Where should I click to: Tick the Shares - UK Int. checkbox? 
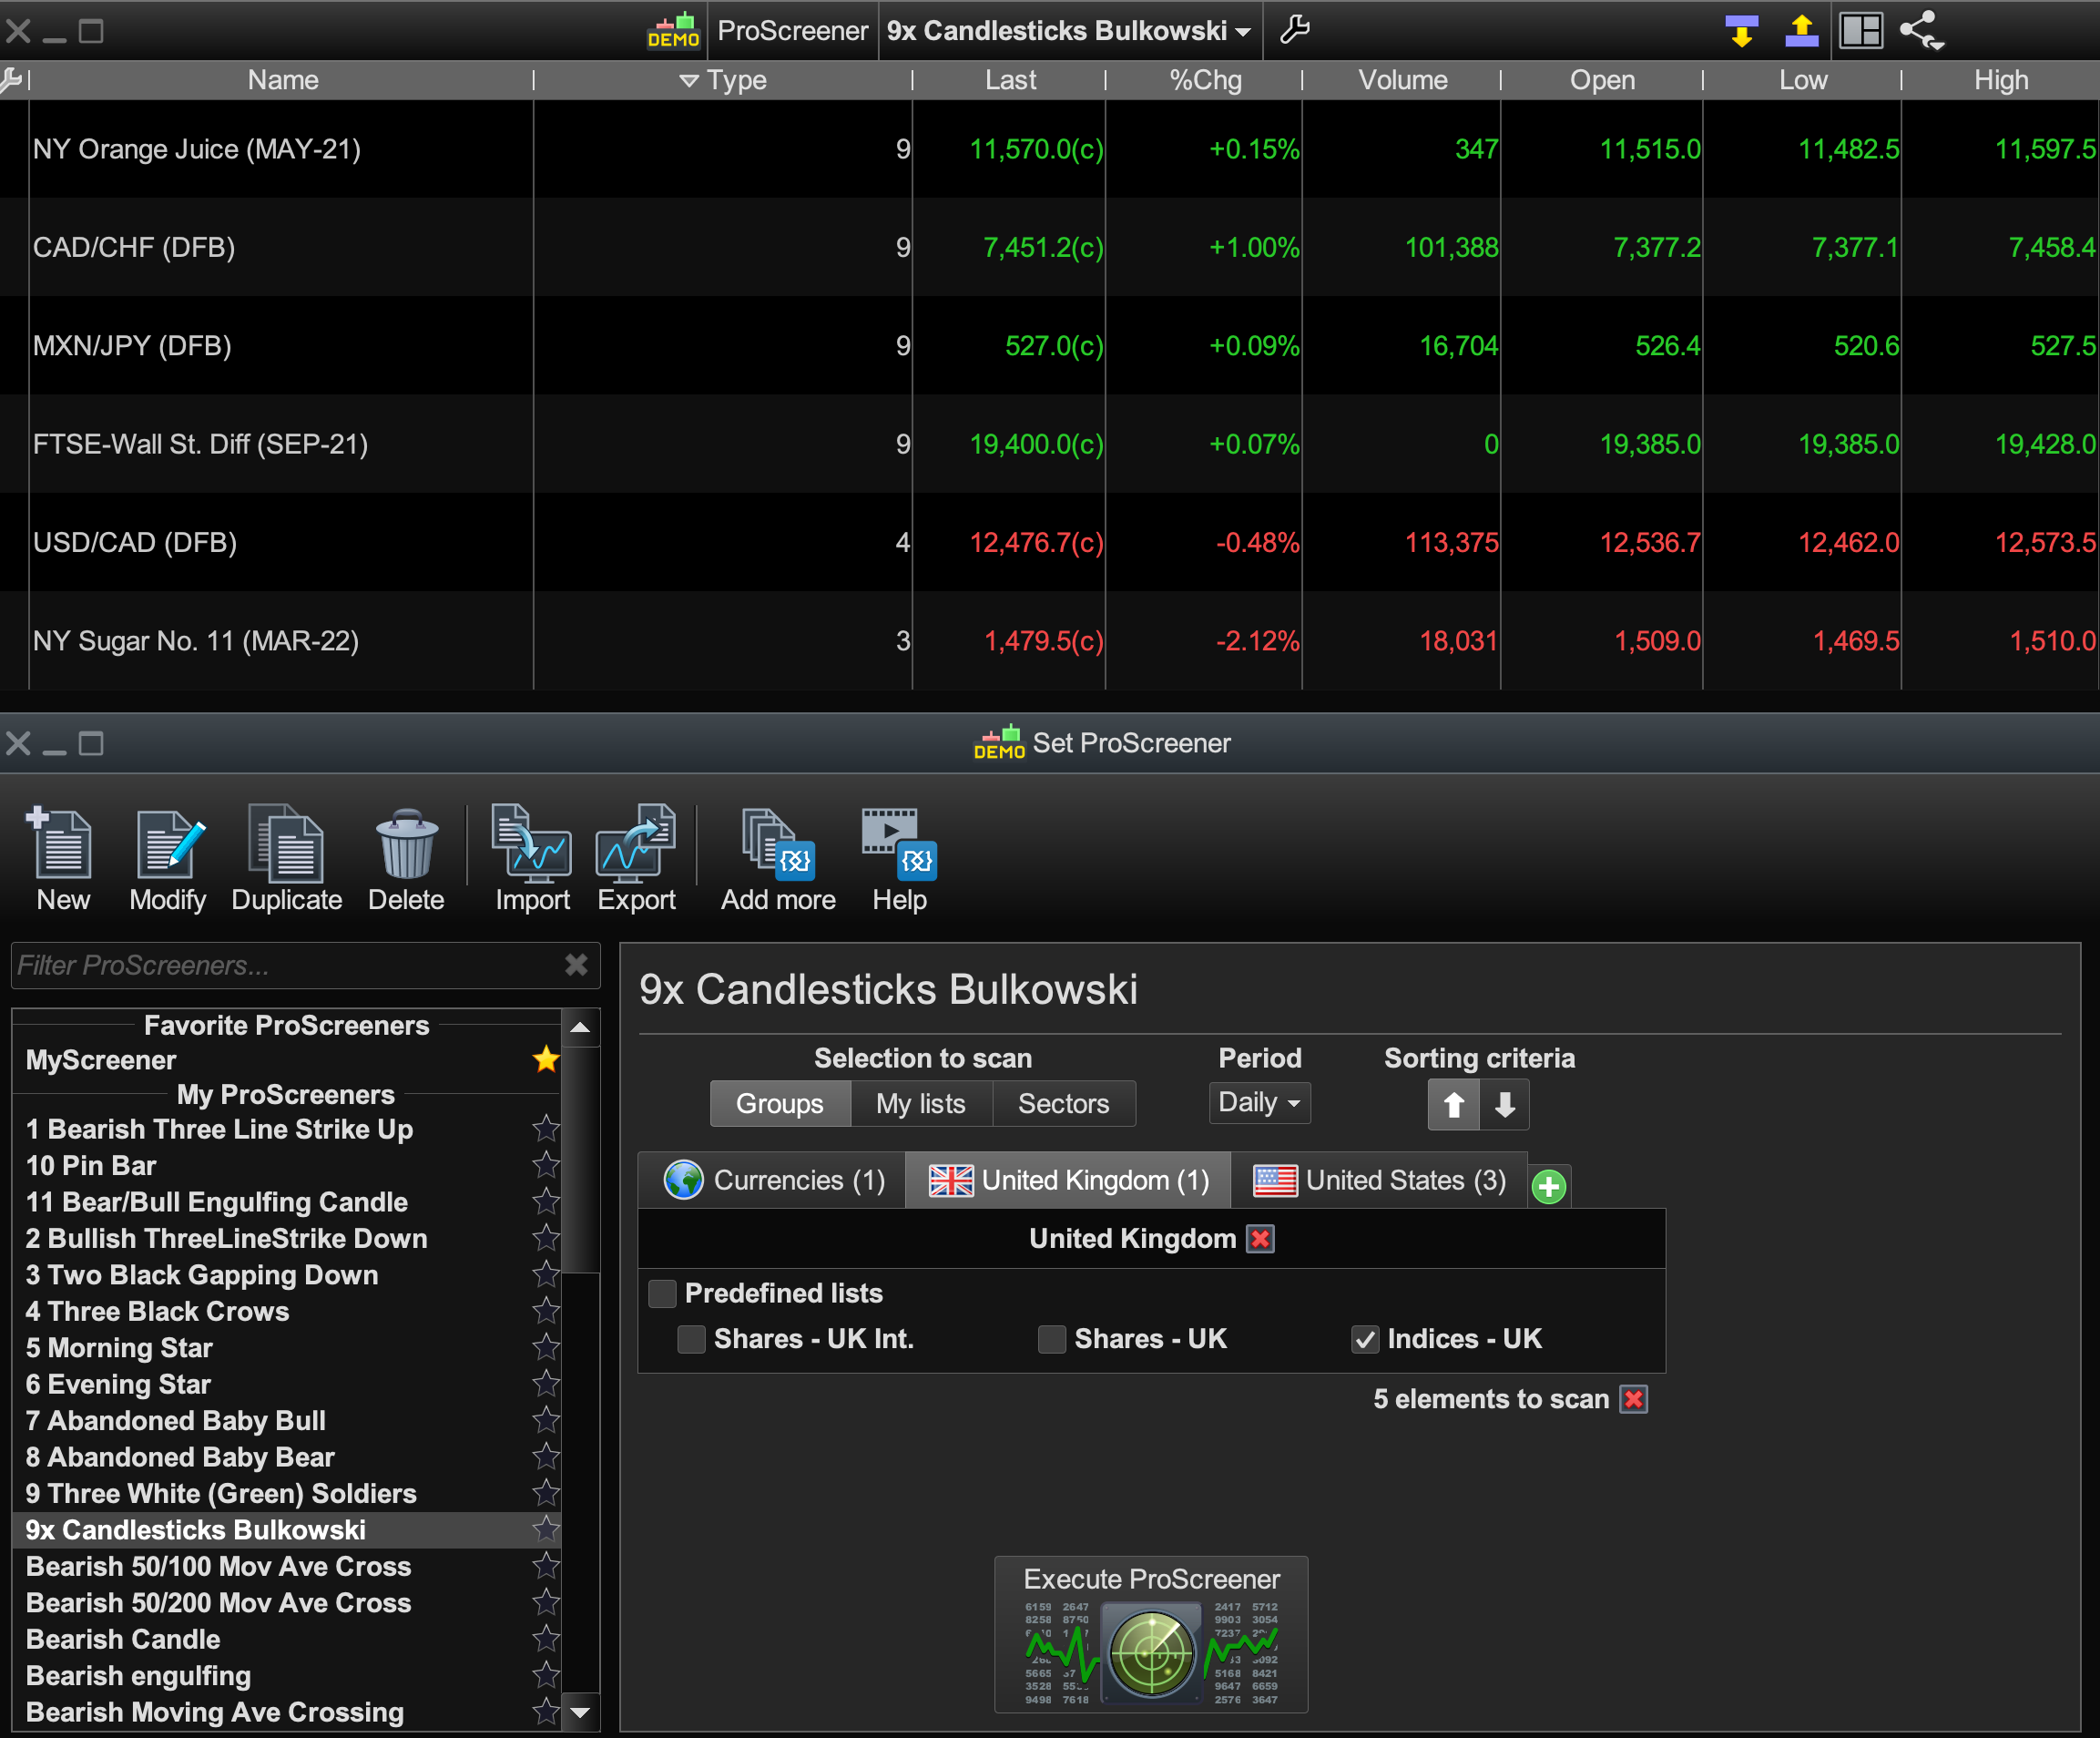[x=691, y=1339]
